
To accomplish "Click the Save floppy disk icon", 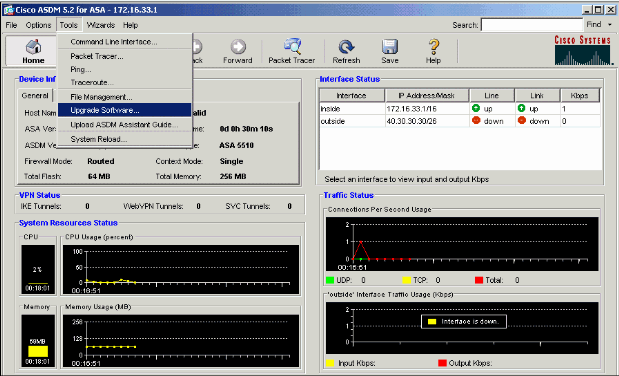I will point(390,47).
